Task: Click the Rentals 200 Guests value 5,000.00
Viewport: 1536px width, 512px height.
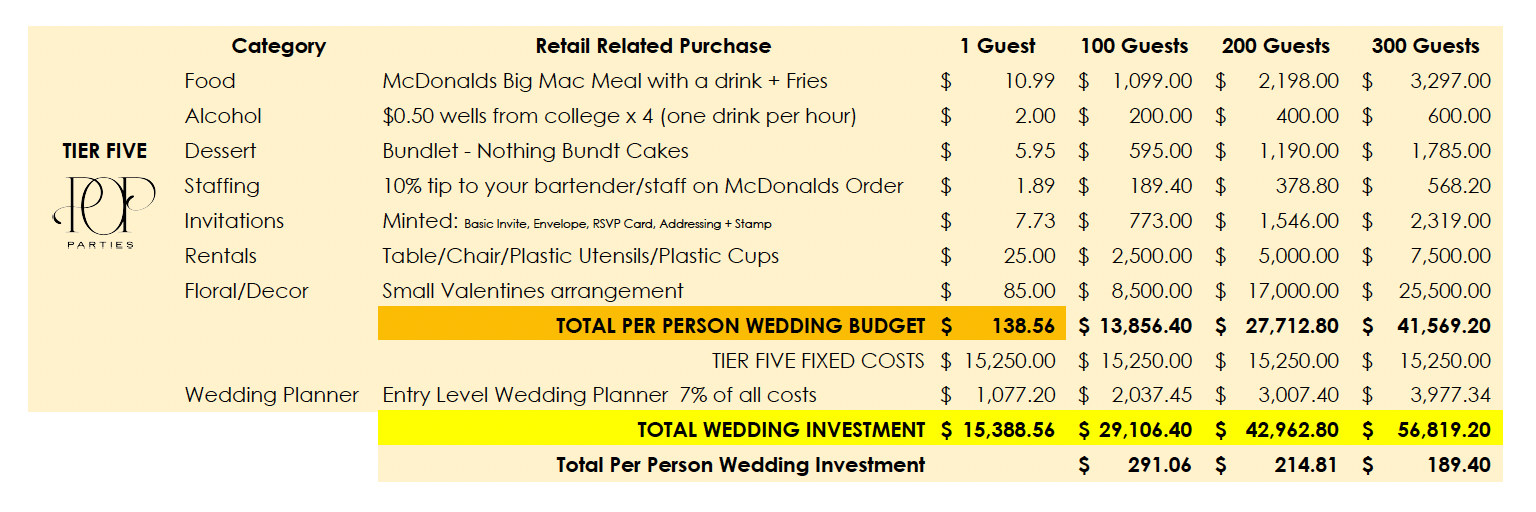Action: 1298,256
